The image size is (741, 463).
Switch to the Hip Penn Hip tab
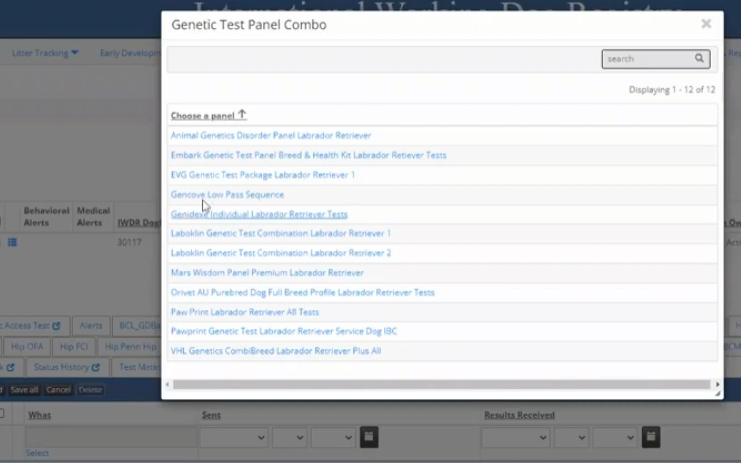(x=130, y=347)
